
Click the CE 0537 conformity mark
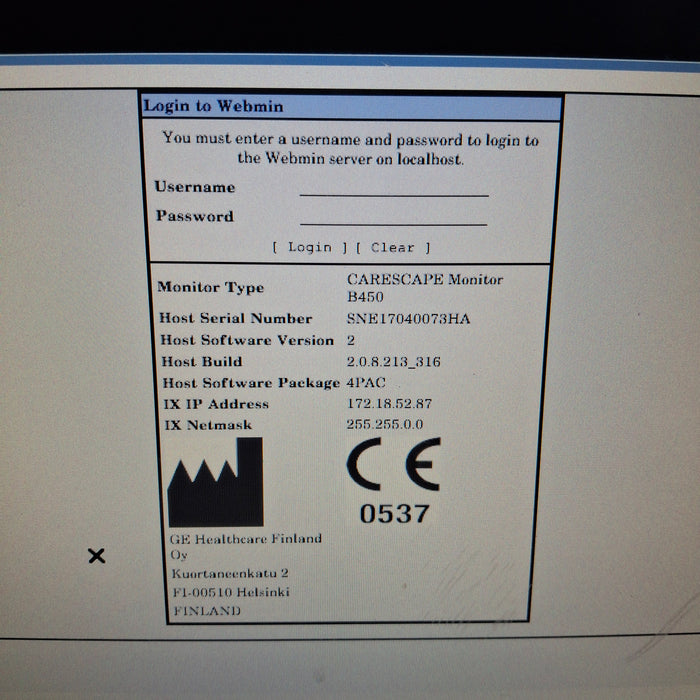[x=394, y=481]
